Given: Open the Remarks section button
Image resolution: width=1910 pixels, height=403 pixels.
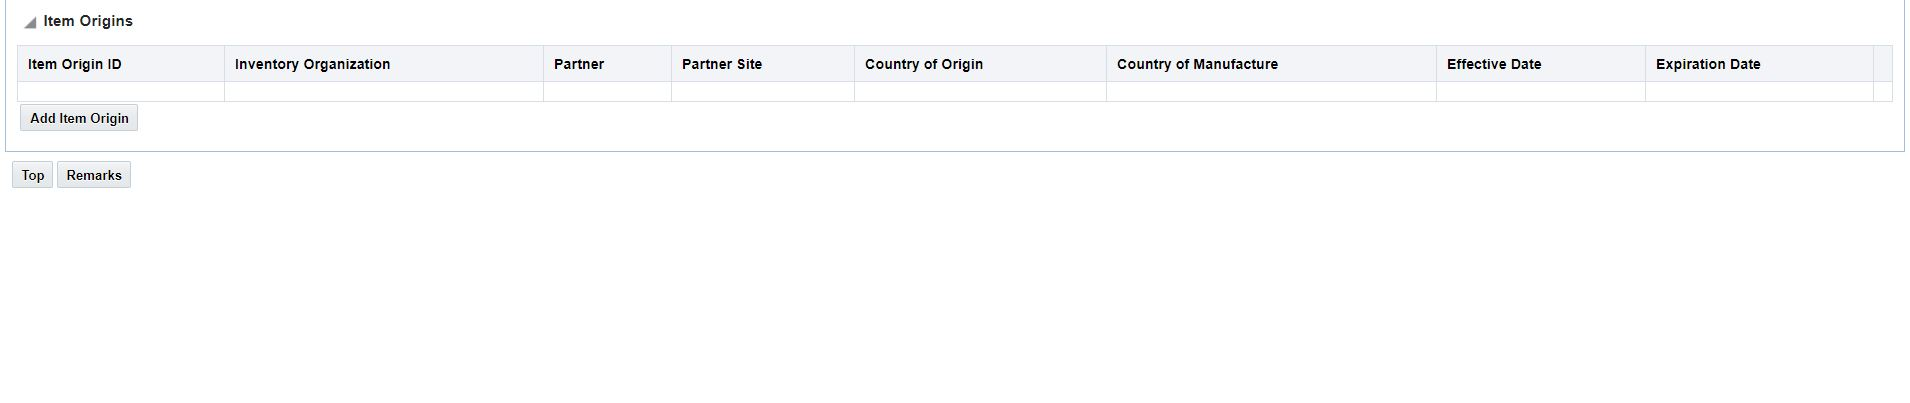Looking at the screenshot, I should click(94, 175).
